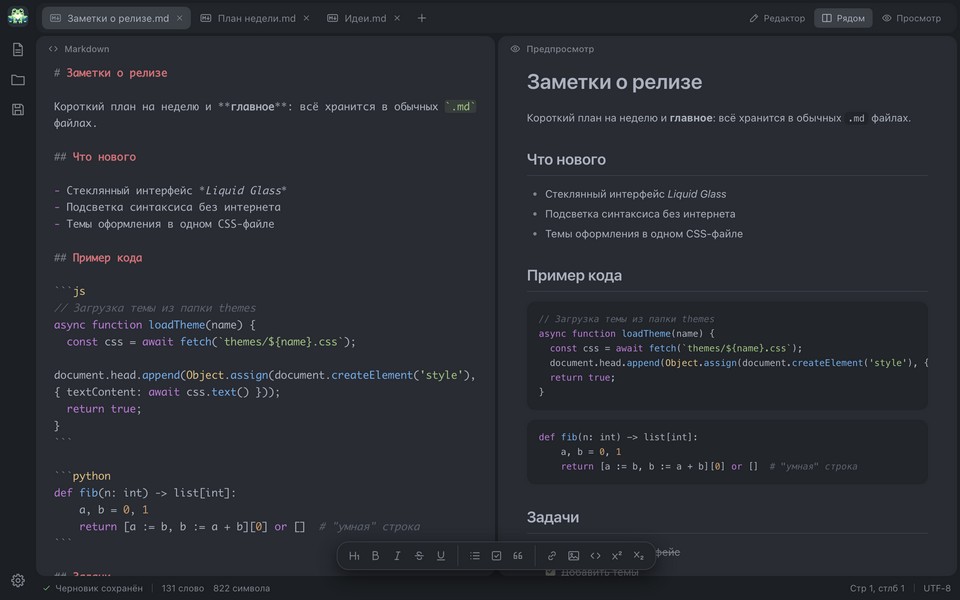The width and height of the screenshot is (960, 600).
Task: Close the Заметки о релизе.md tab
Action: click(179, 18)
